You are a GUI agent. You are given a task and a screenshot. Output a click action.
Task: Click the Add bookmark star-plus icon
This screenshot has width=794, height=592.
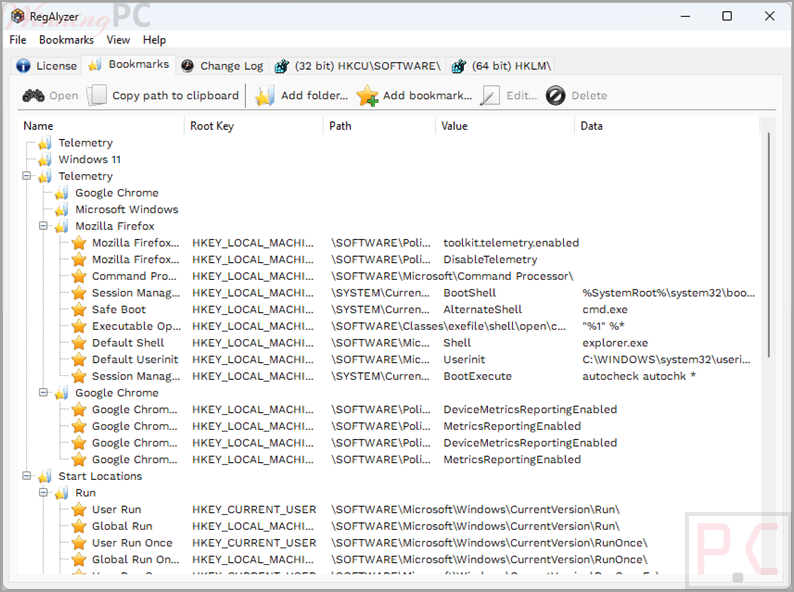(367, 95)
